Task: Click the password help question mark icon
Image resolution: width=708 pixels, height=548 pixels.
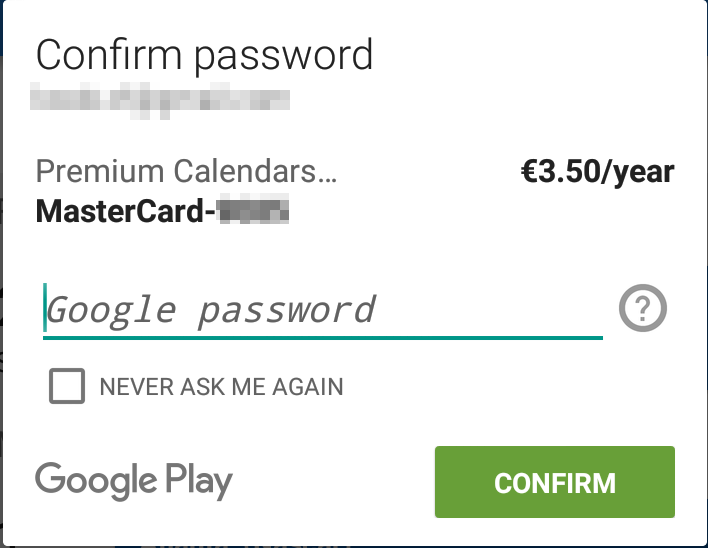Action: click(643, 310)
